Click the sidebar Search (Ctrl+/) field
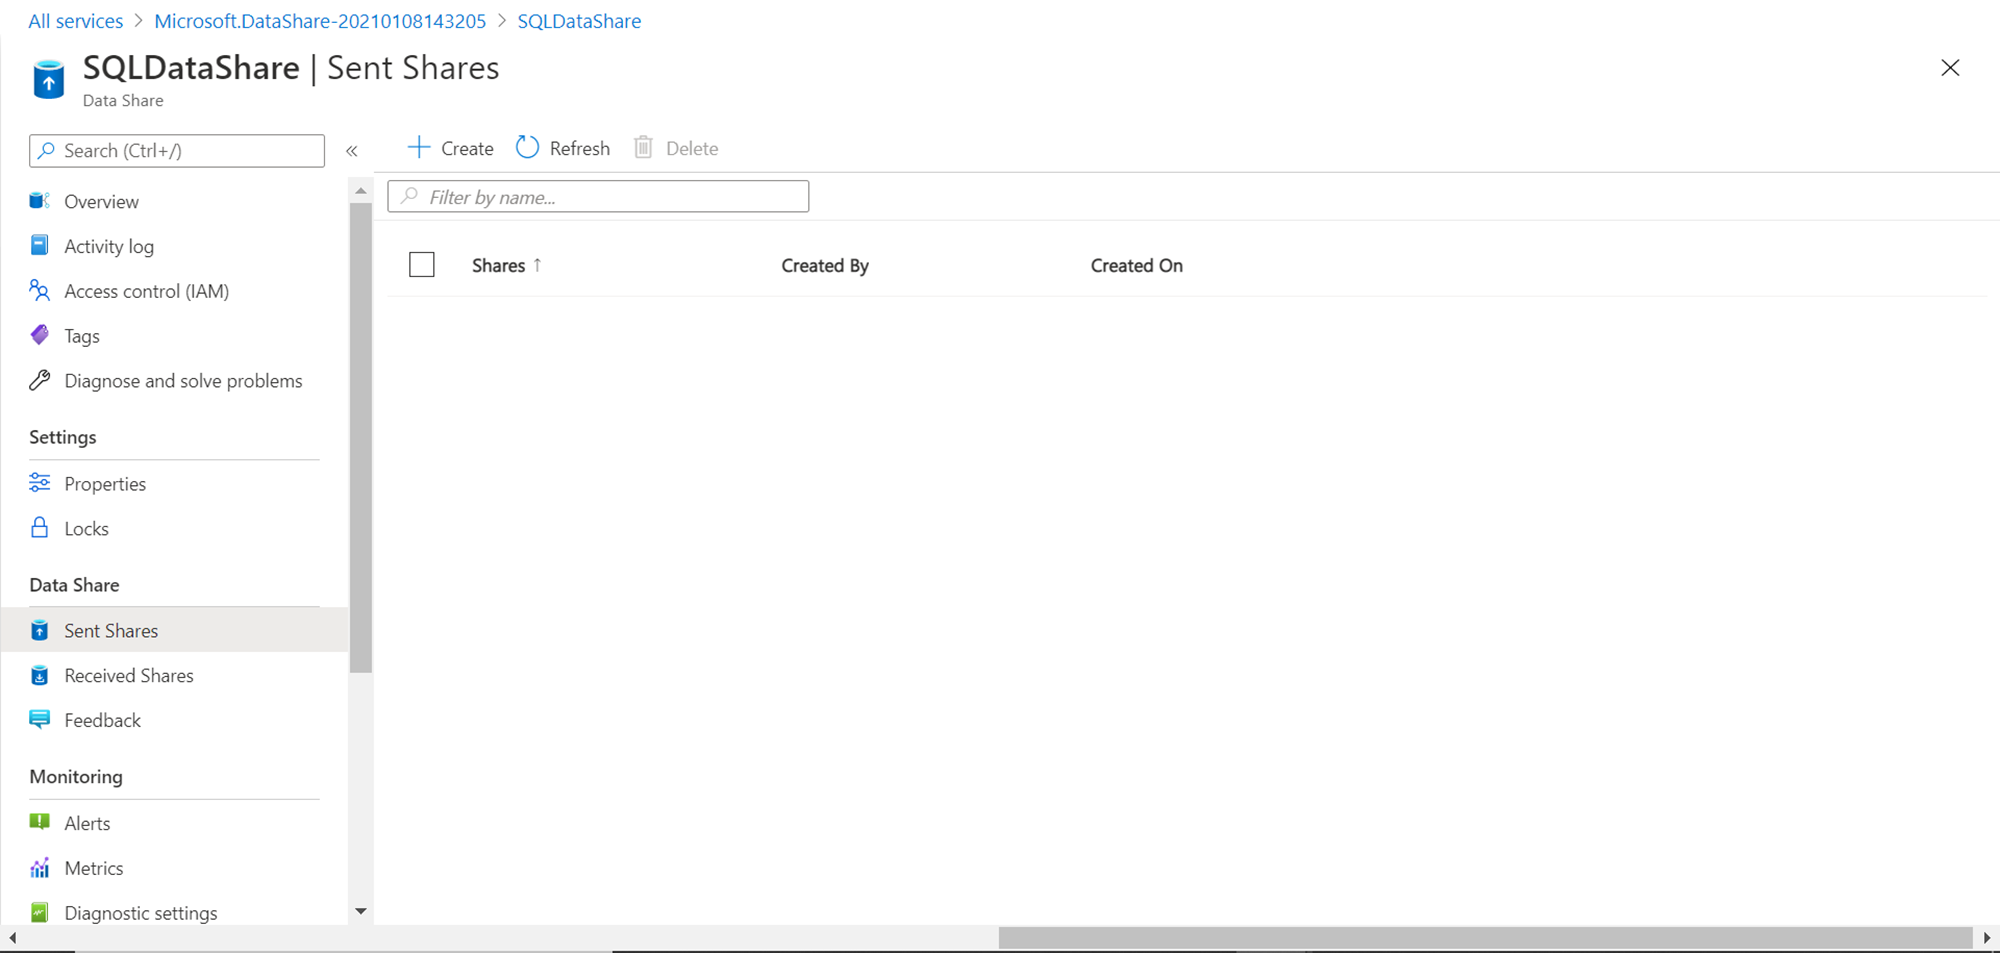This screenshot has height=953, width=2000. click(x=177, y=150)
